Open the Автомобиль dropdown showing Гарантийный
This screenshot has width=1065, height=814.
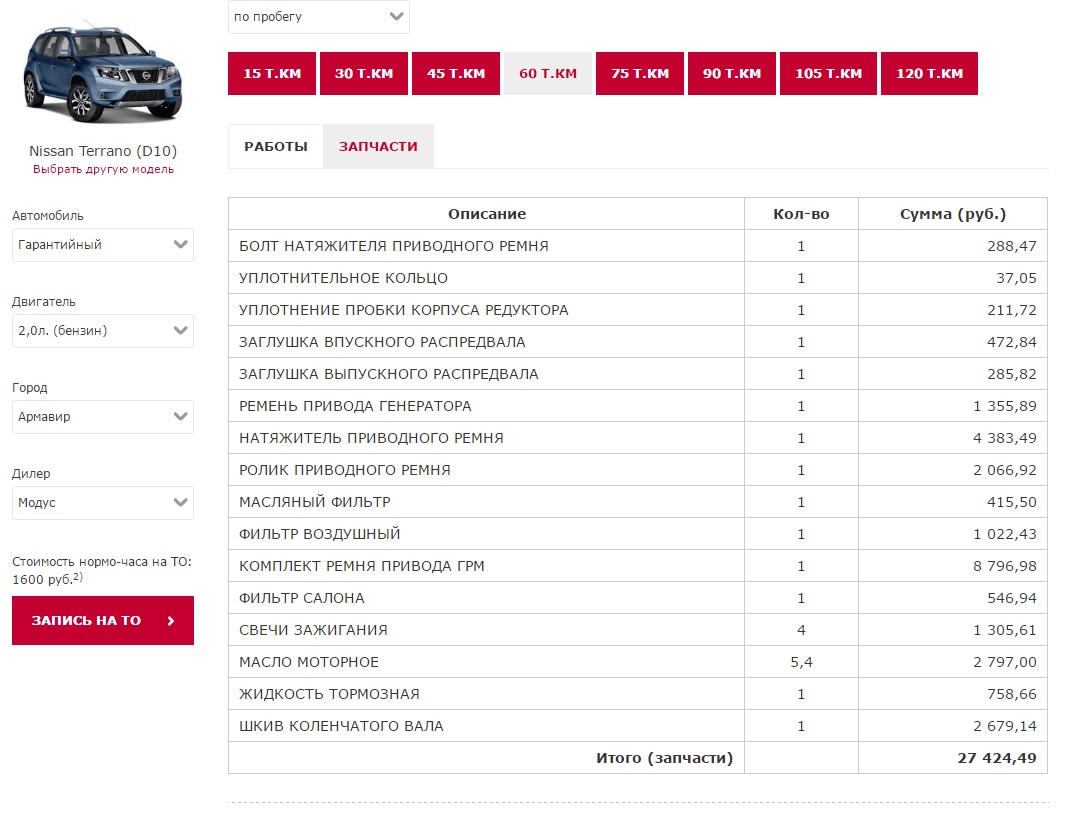(x=103, y=245)
